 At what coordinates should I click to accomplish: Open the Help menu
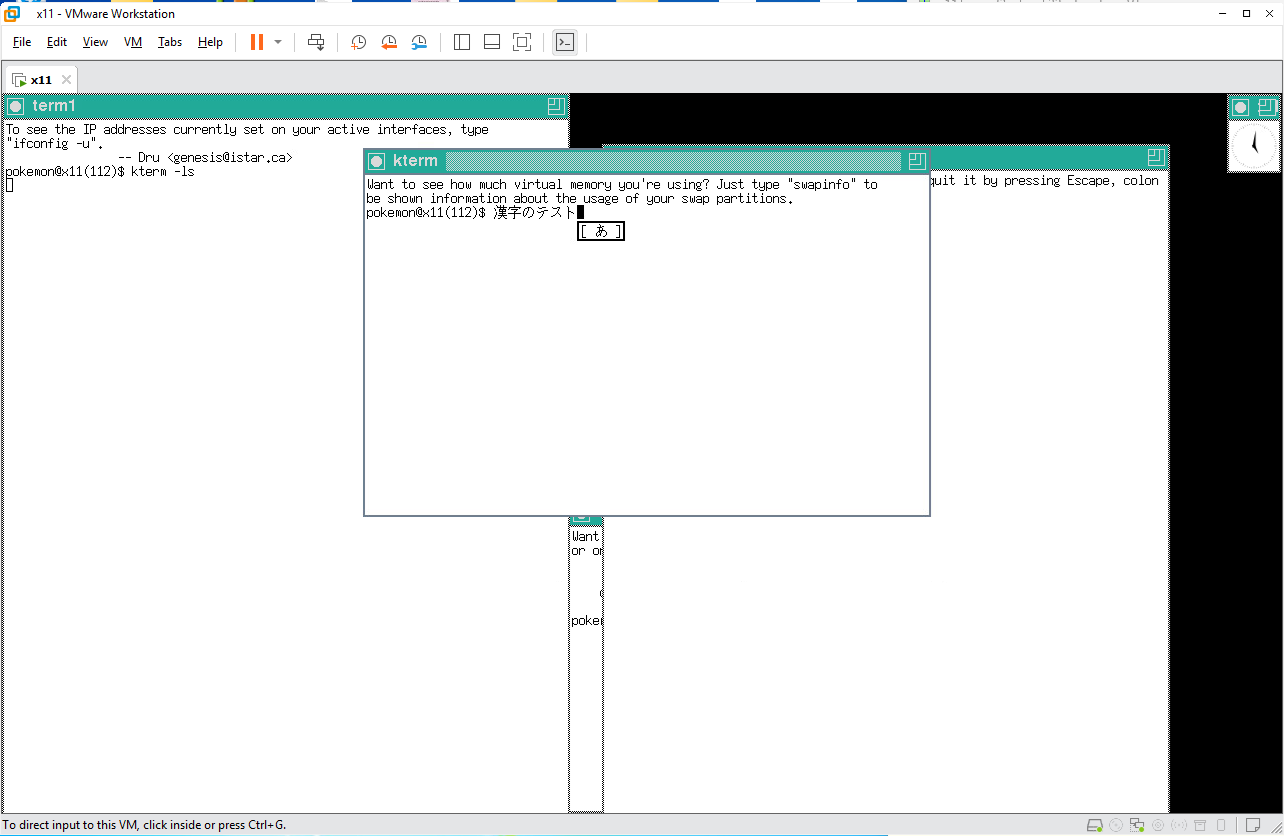210,42
